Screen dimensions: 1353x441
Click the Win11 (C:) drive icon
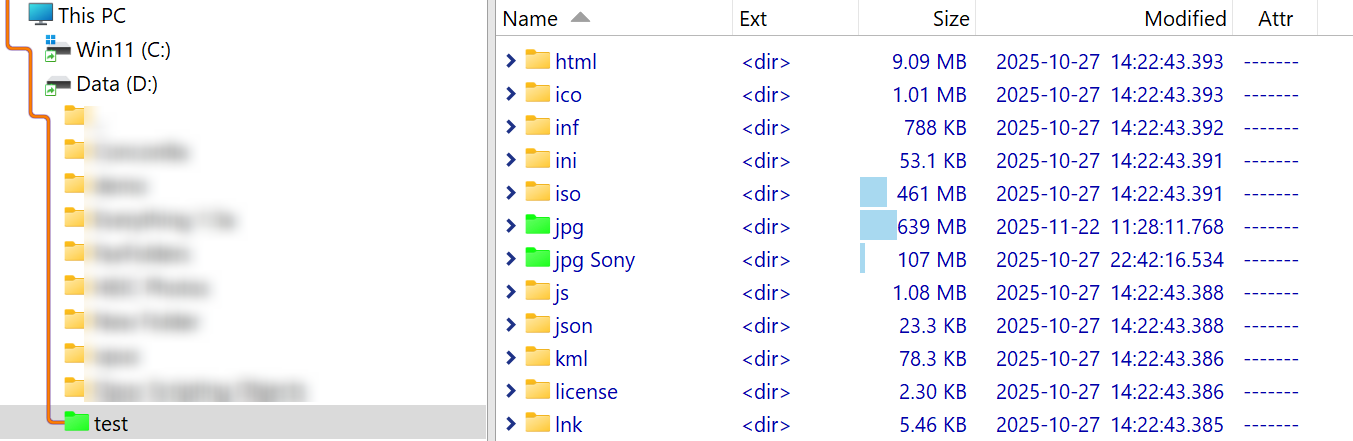click(x=58, y=50)
